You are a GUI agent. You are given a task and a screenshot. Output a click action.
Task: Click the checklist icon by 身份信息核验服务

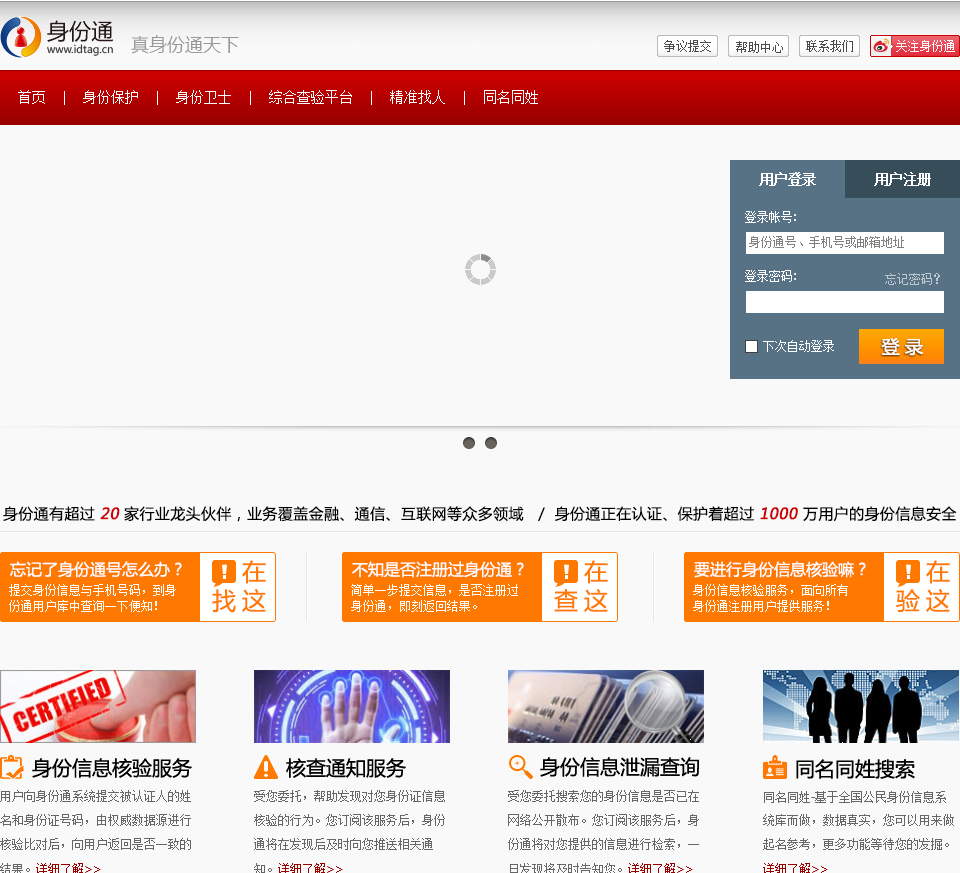pyautogui.click(x=12, y=768)
